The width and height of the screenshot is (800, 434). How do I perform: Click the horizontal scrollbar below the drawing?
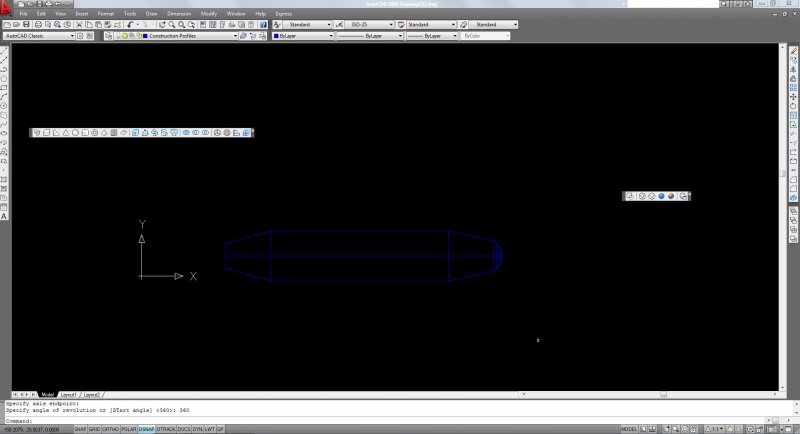click(648, 394)
